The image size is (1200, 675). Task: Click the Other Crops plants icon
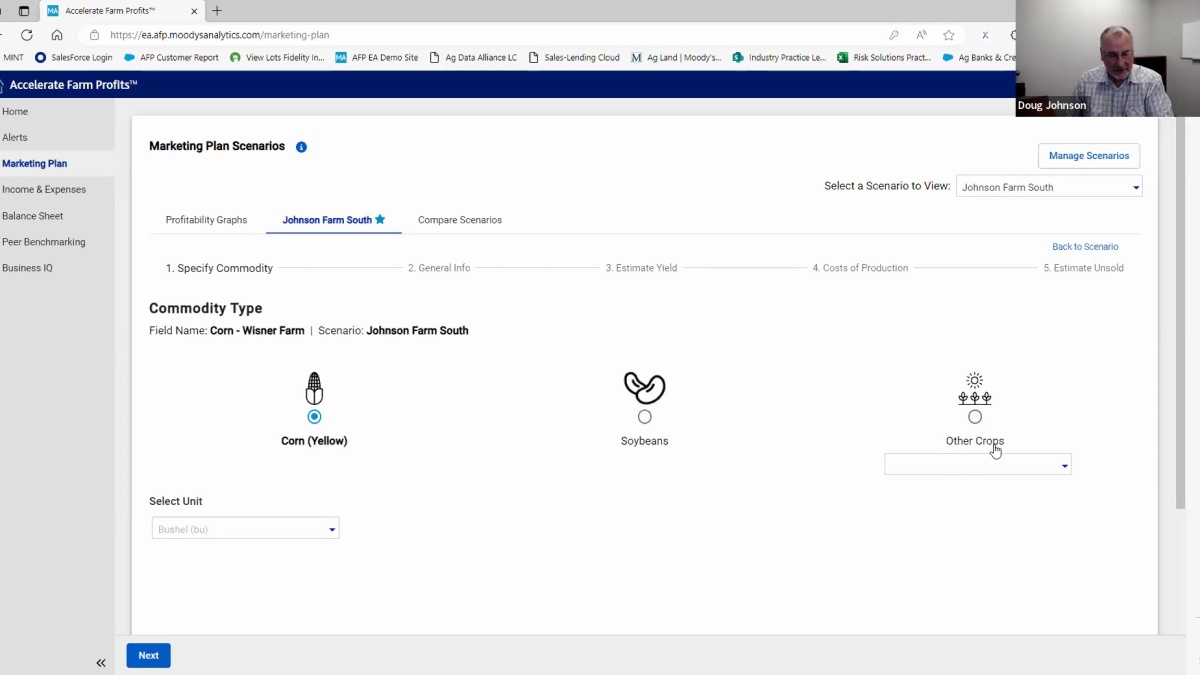[975, 389]
